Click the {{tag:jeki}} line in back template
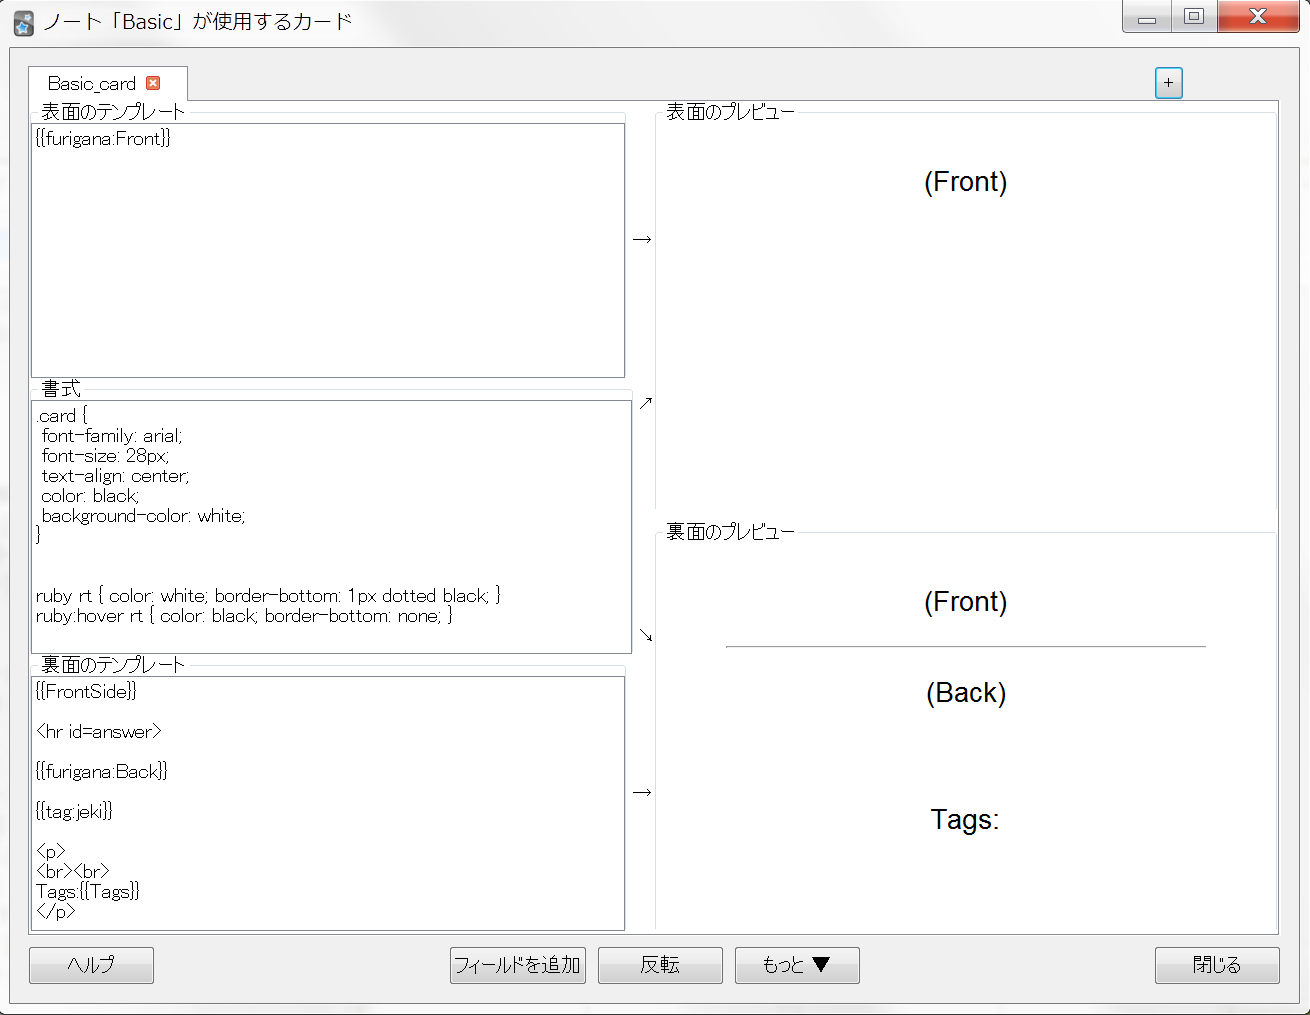This screenshot has width=1310, height=1015. coord(74,811)
